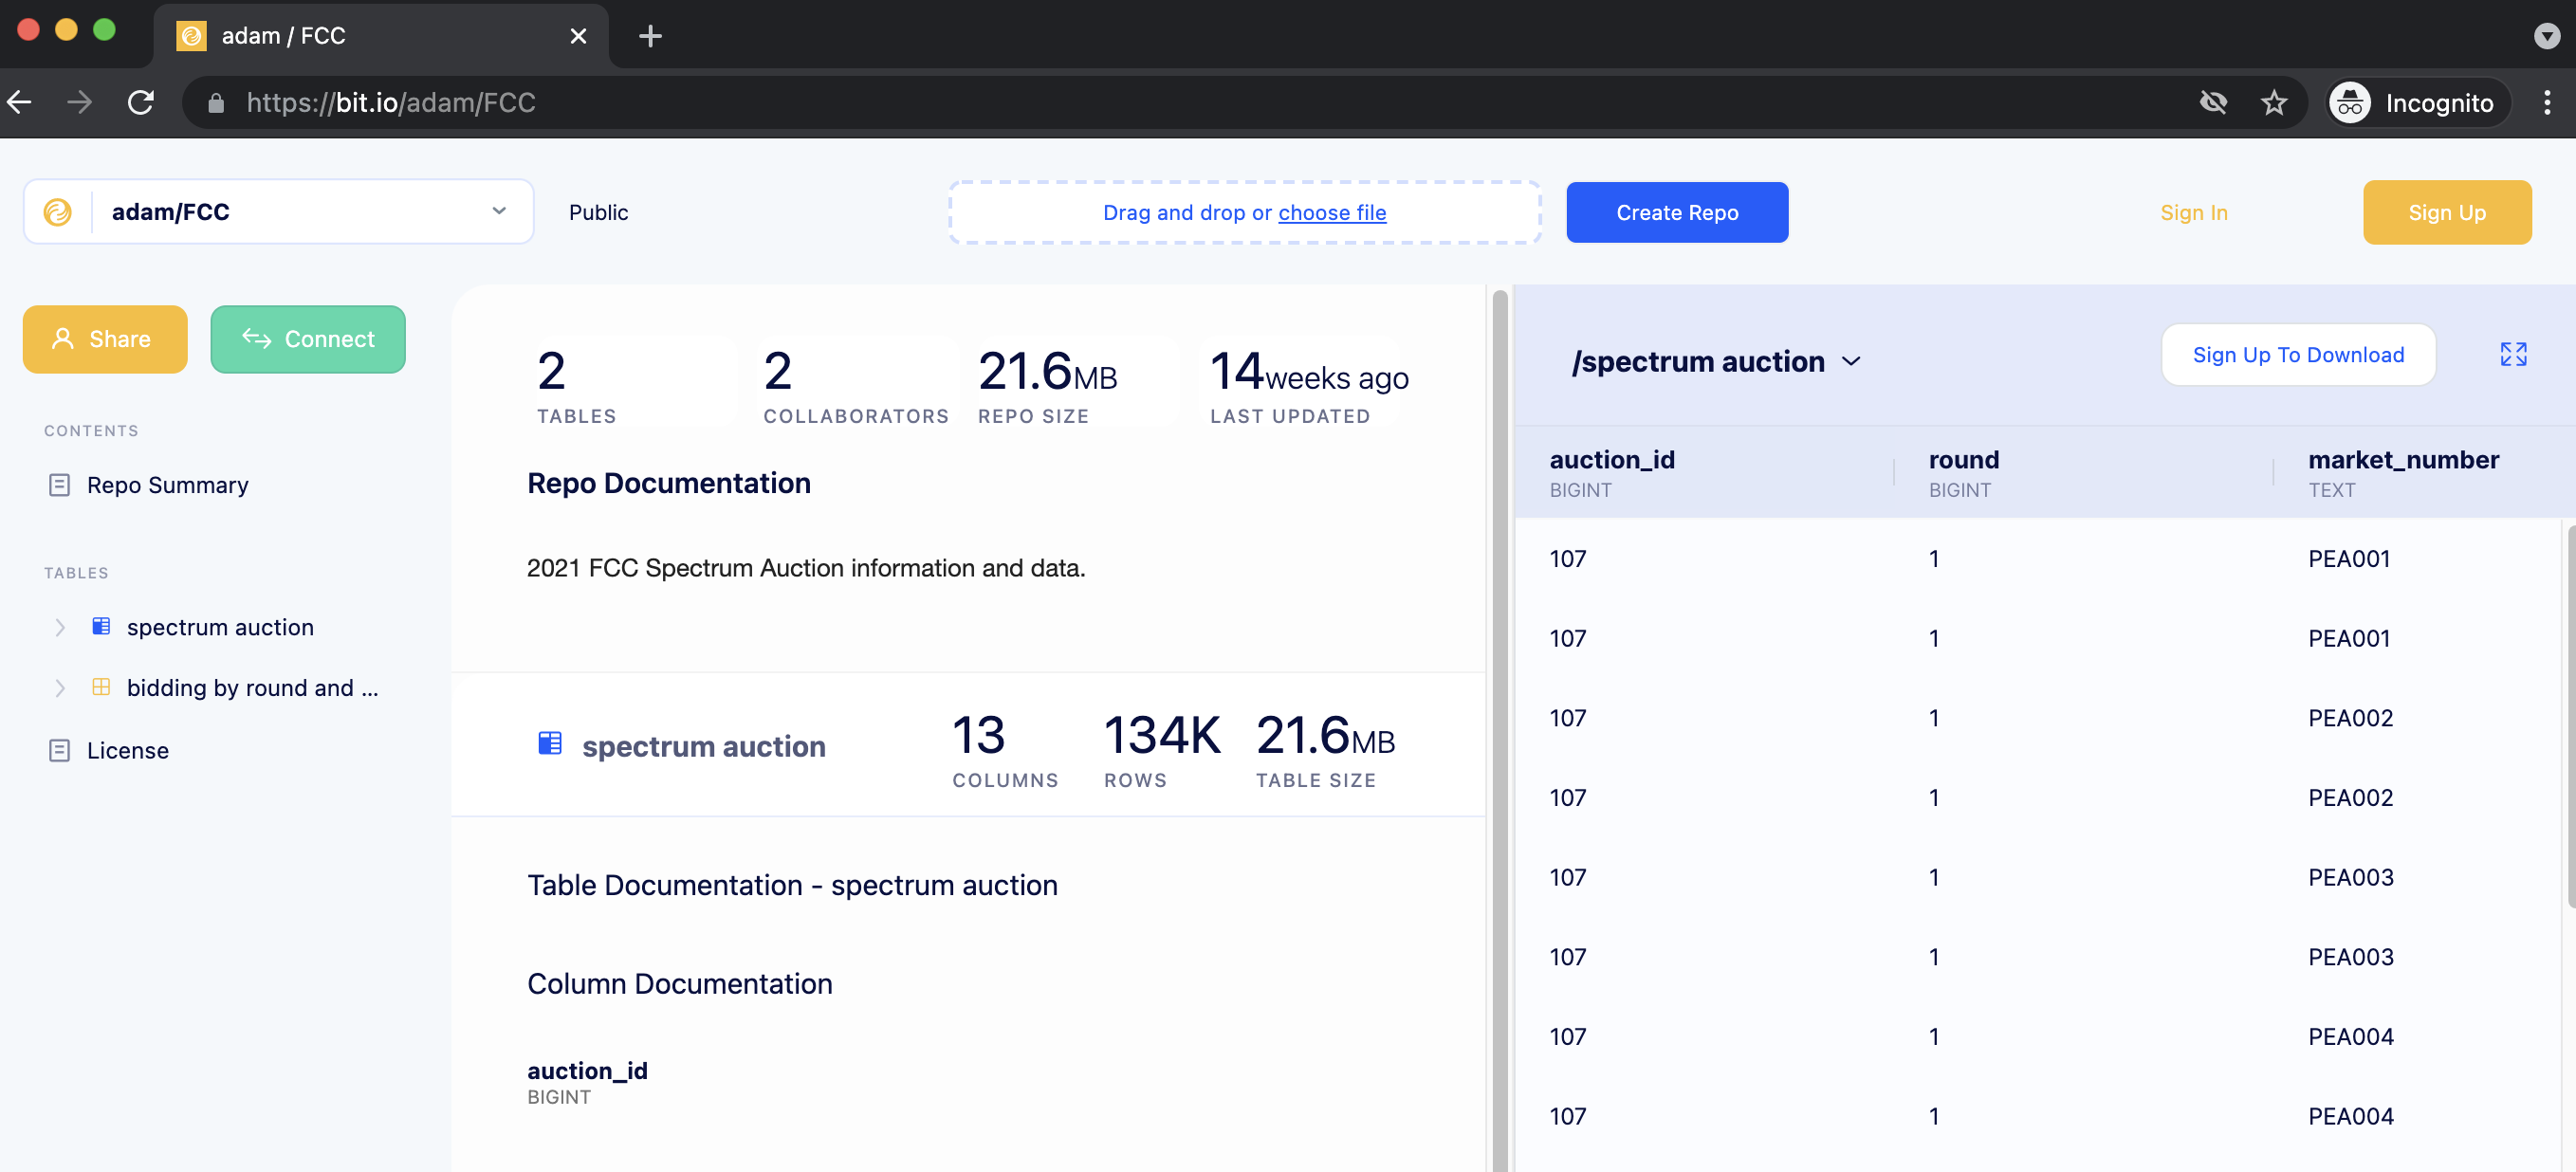Click the blue table icon beside spectrum auction heading
The width and height of the screenshot is (2576, 1172).
click(550, 744)
